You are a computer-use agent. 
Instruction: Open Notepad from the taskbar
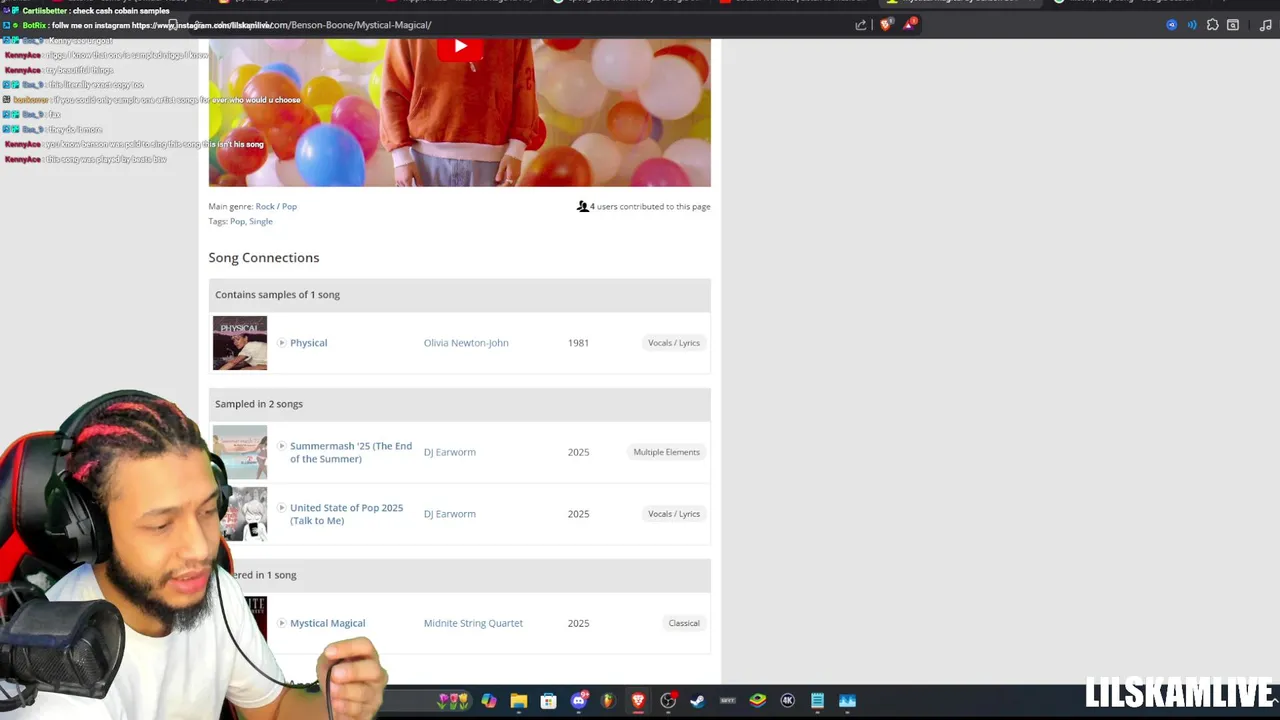coord(817,701)
